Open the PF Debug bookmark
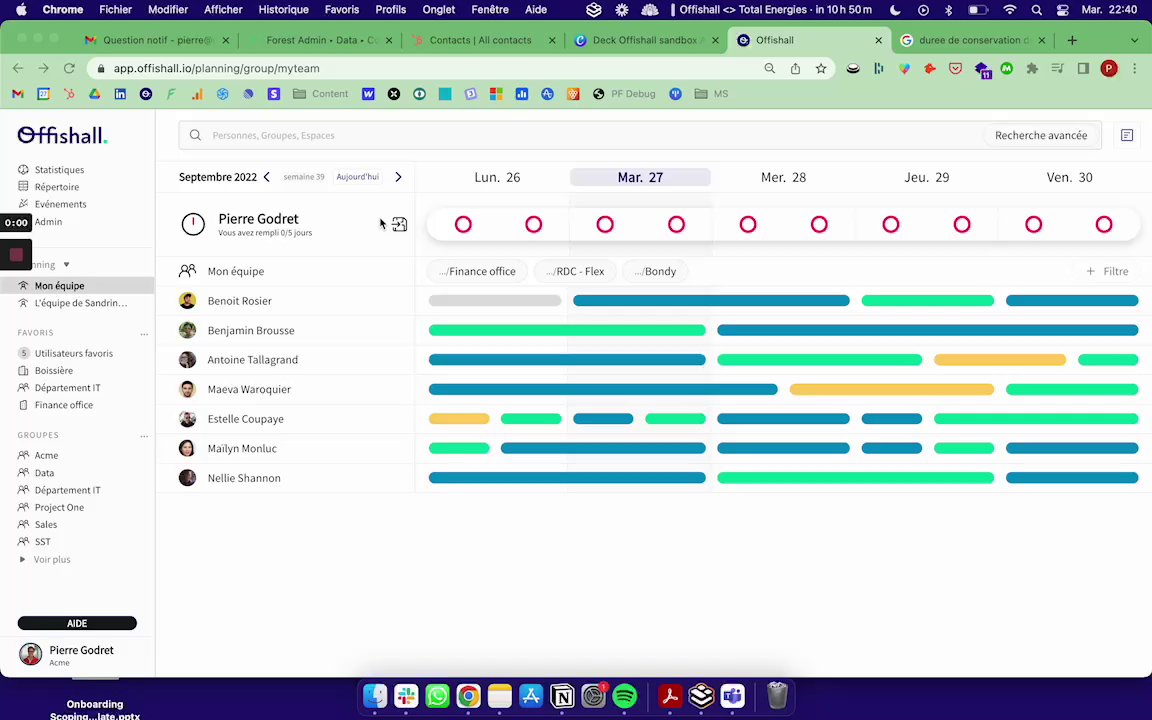This screenshot has width=1152, height=720. tap(624, 94)
